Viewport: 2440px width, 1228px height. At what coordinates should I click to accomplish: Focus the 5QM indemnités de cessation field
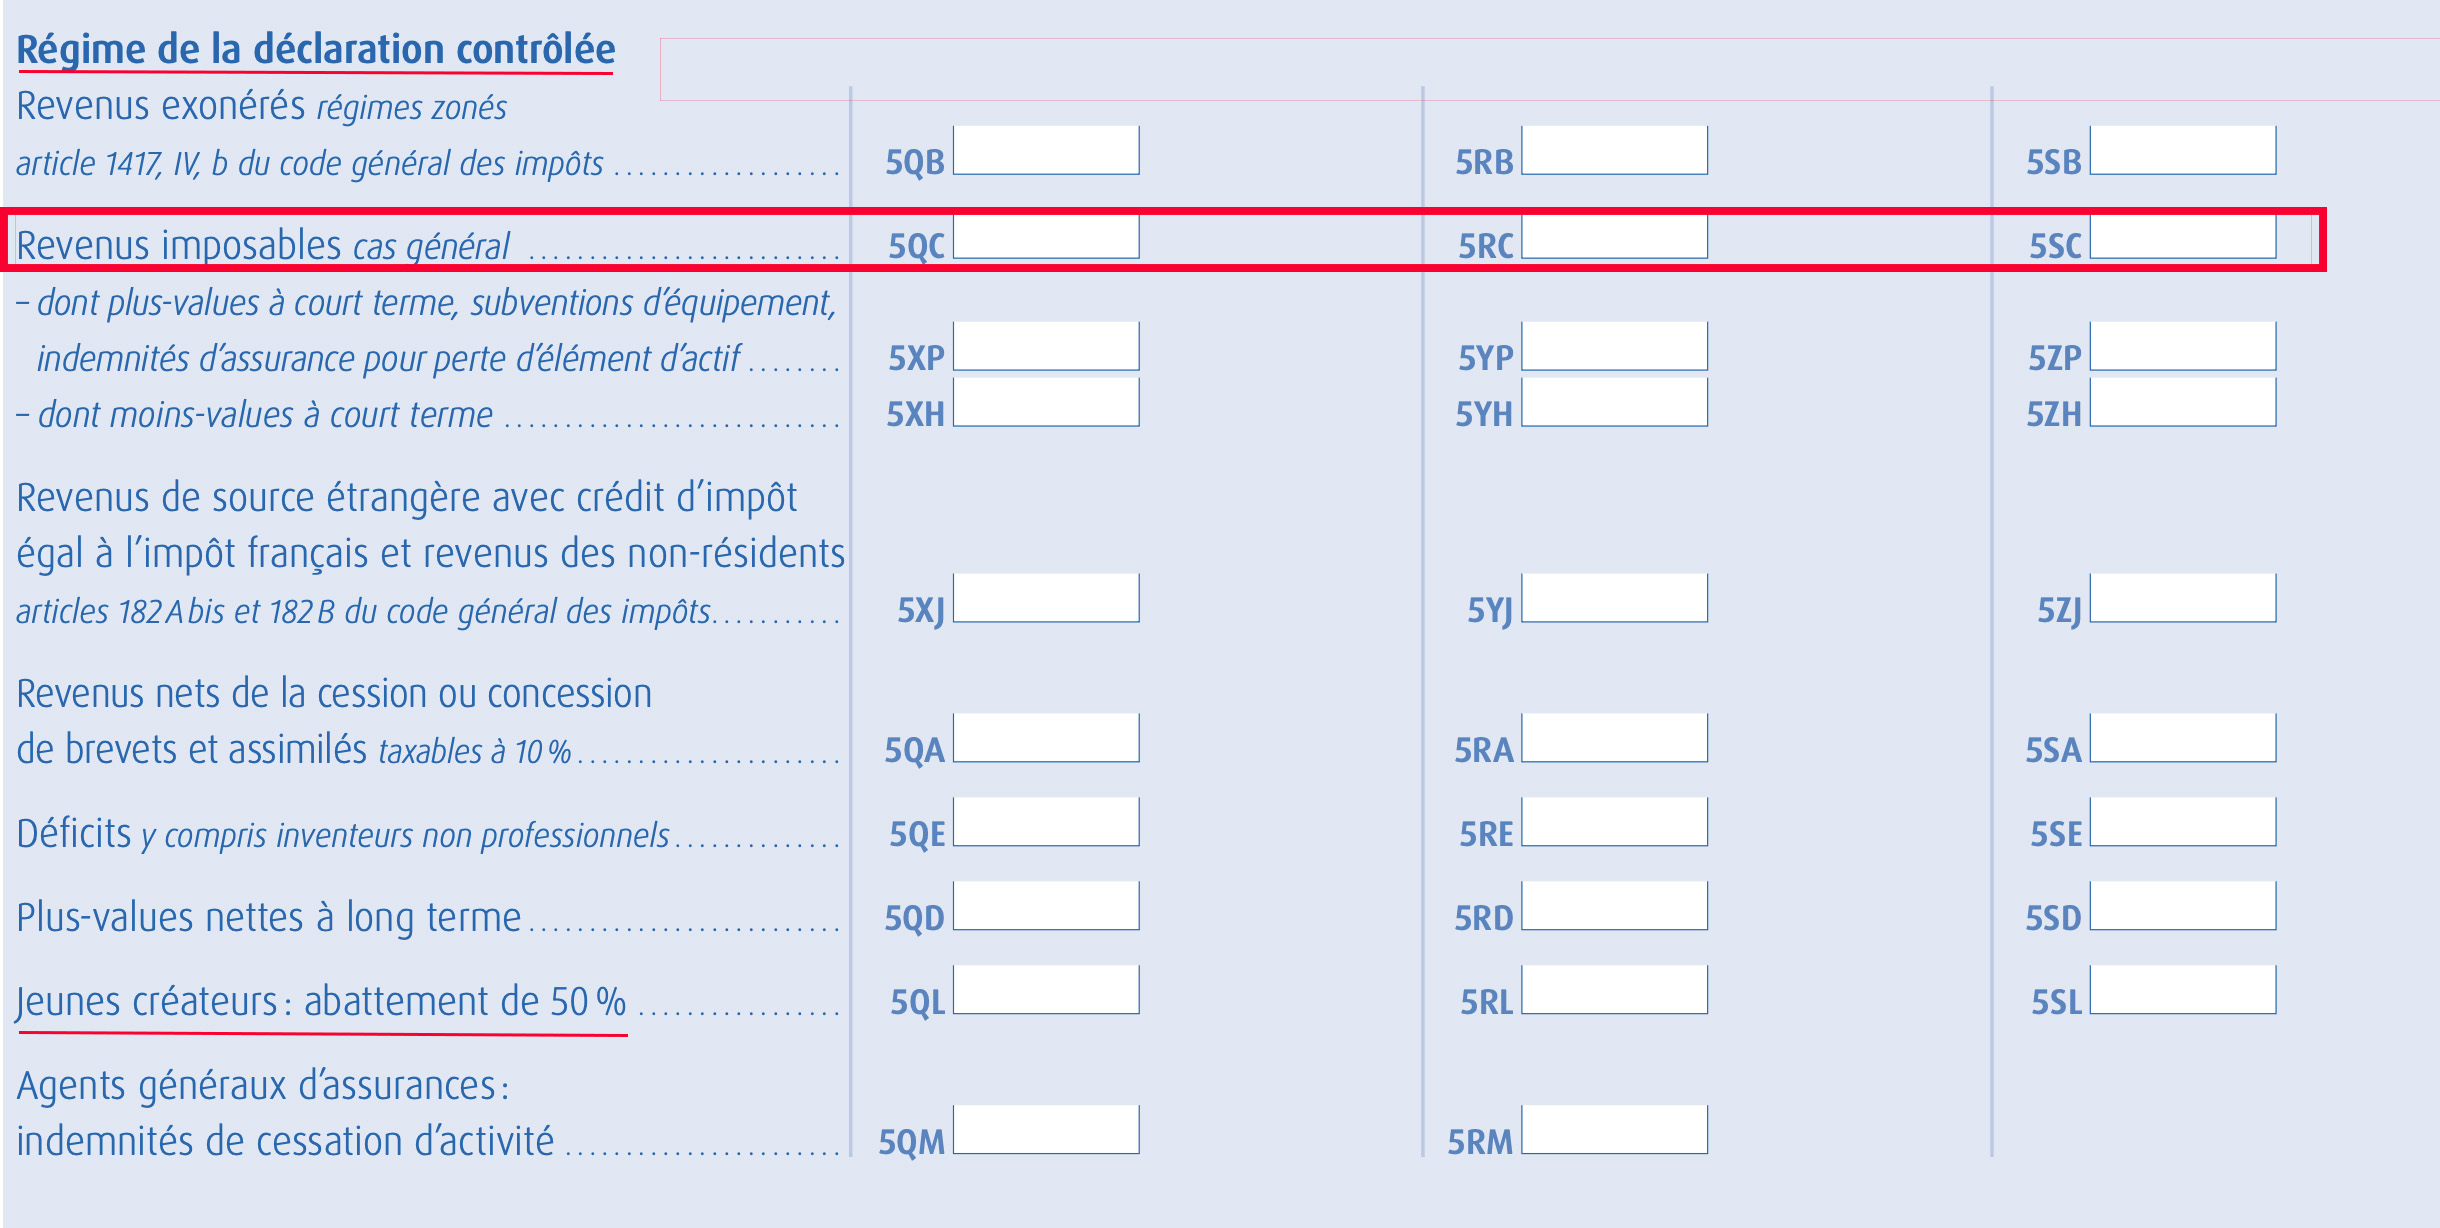pyautogui.click(x=1046, y=1130)
